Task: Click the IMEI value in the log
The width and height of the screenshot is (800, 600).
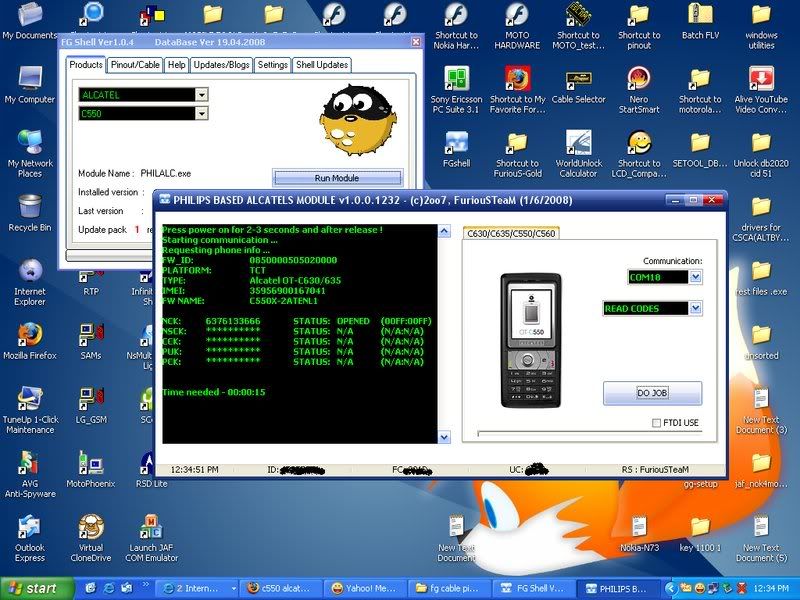Action: click(287, 291)
